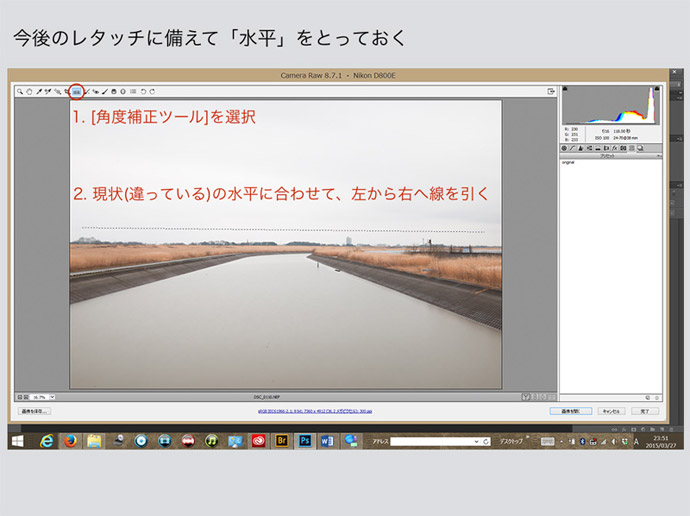Open the zoom level dropdown
690x516 pixels.
(x=52, y=397)
